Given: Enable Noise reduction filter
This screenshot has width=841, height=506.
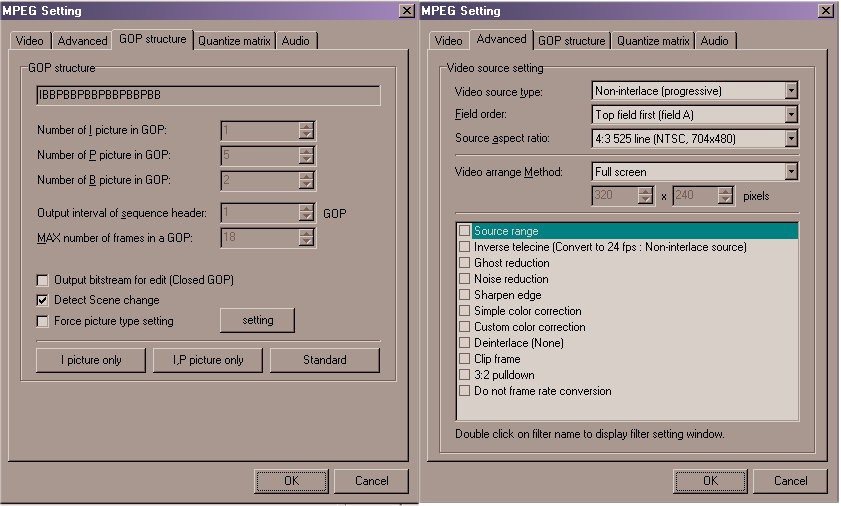Looking at the screenshot, I should 464,279.
